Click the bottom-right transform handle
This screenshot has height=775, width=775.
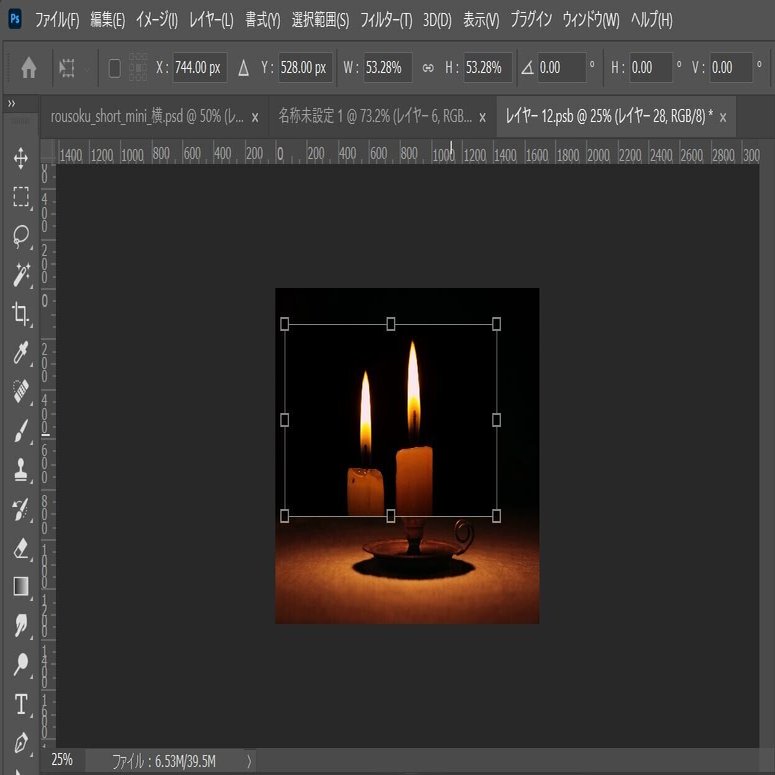coord(496,516)
